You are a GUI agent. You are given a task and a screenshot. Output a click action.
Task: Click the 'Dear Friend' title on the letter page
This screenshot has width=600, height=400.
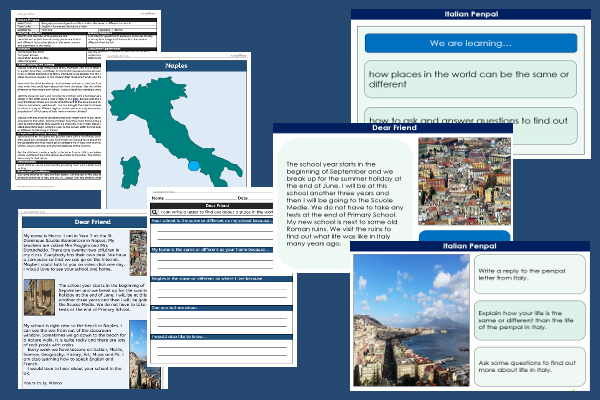[93, 222]
